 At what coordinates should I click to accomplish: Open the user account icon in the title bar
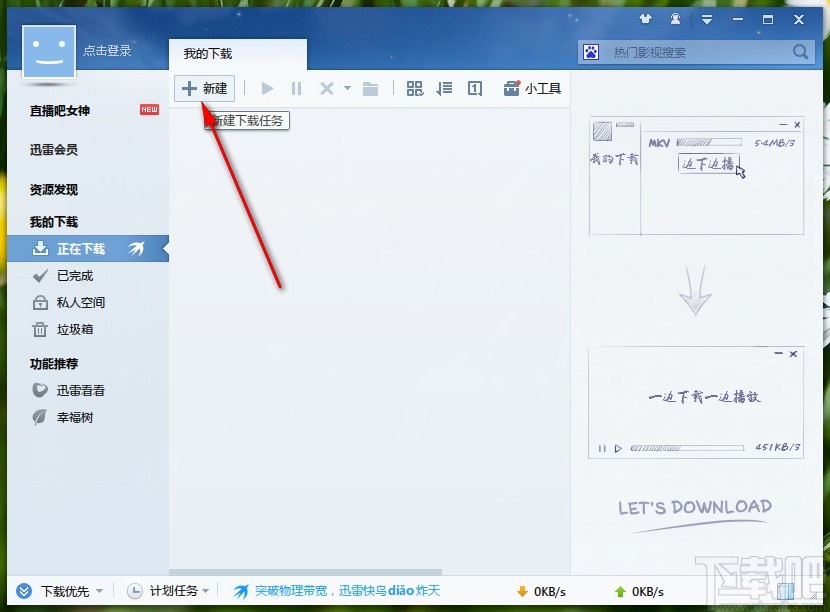675,20
